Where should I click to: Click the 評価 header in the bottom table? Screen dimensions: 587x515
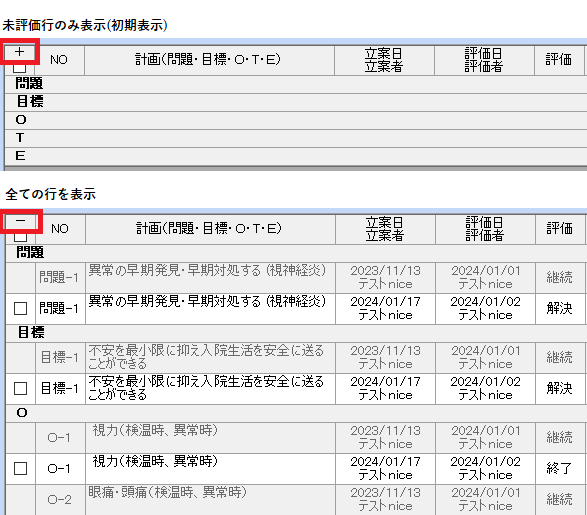tap(559, 229)
